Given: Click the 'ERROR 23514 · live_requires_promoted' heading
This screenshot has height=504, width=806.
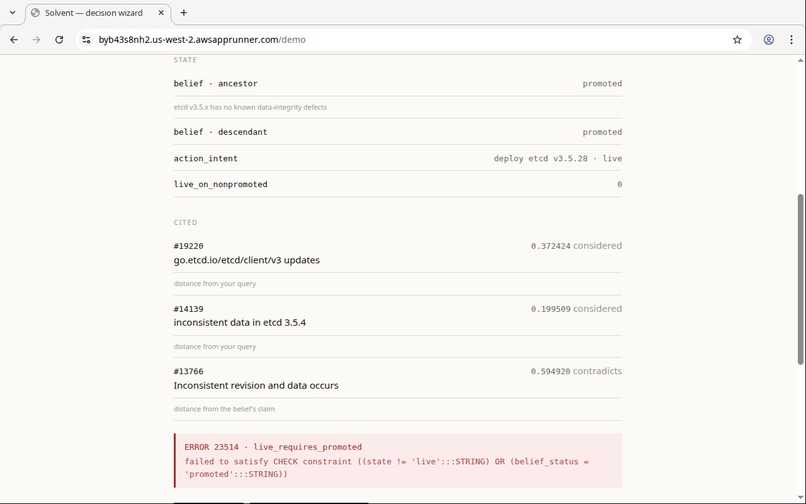Looking at the screenshot, I should tap(273, 447).
